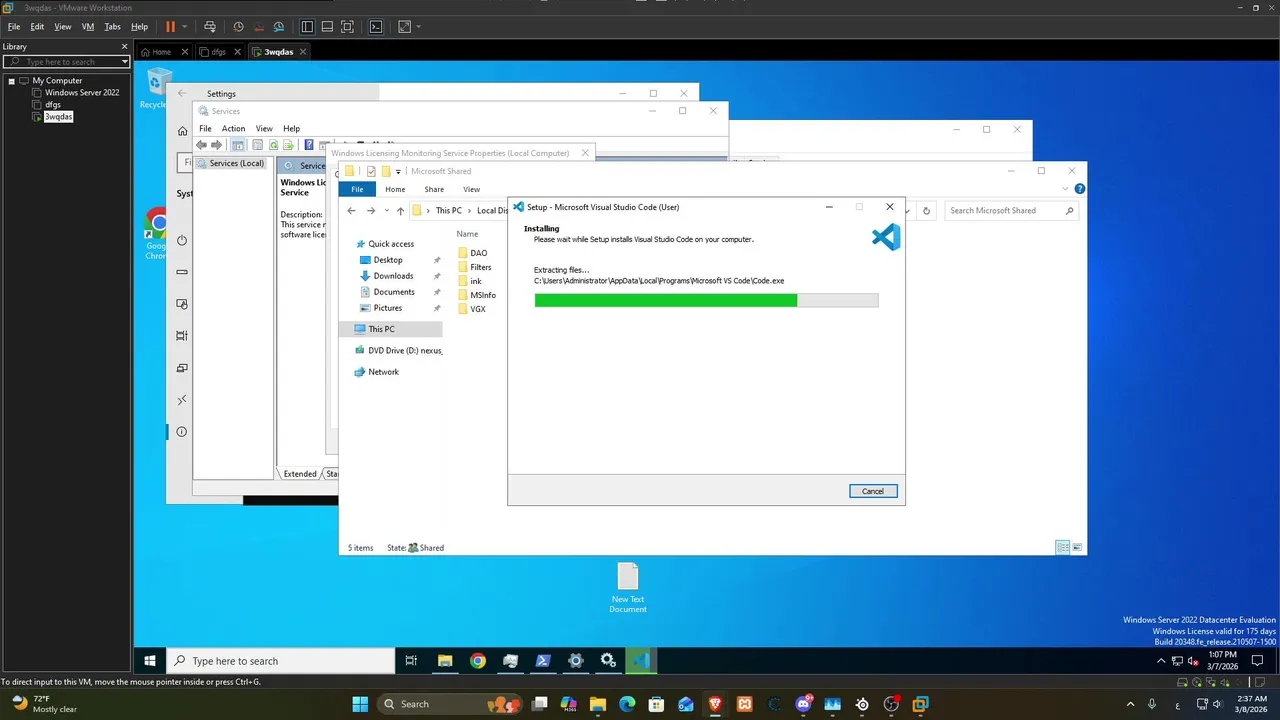
Task: Select DVD Drive (D:) in navigation pane
Action: [x=398, y=351]
